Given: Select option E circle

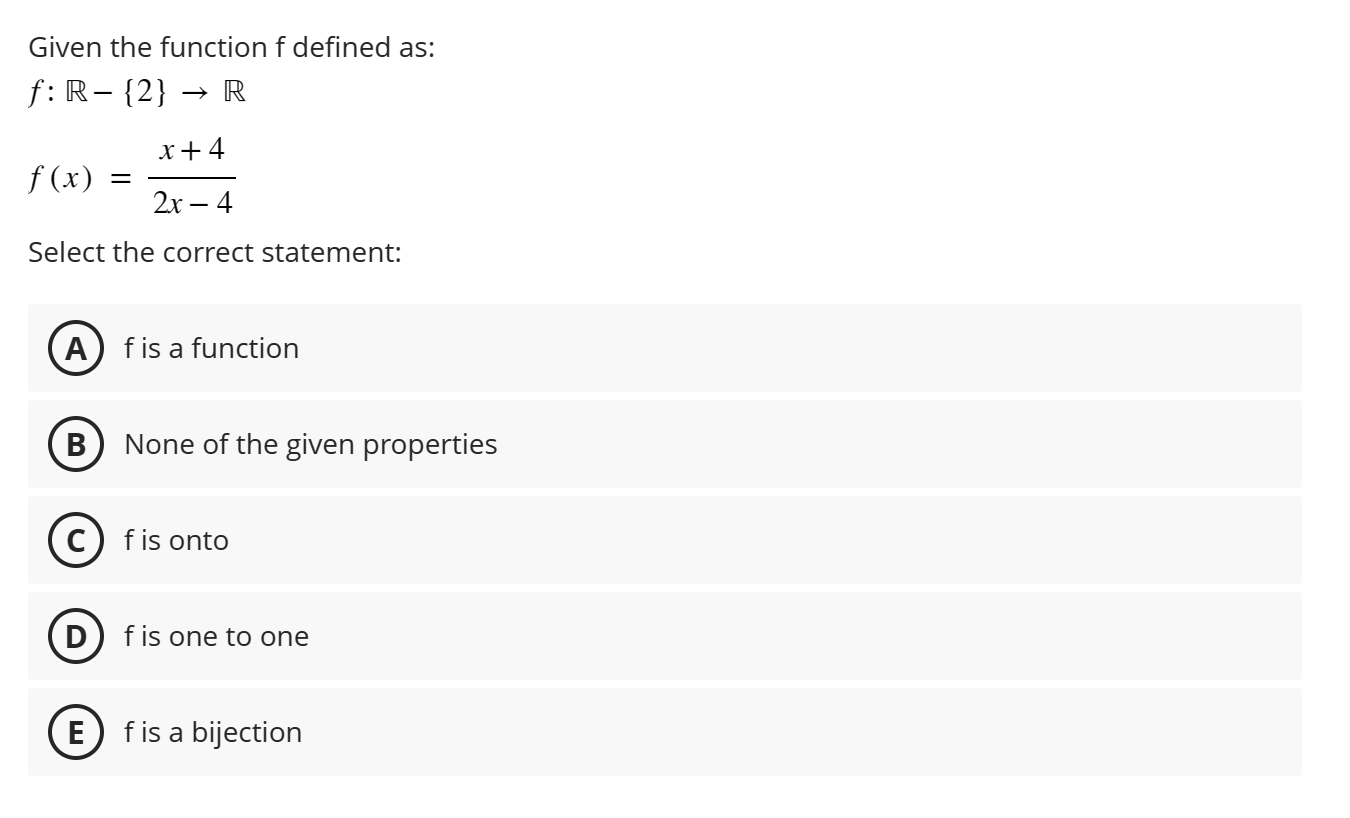Looking at the screenshot, I should point(74,732).
